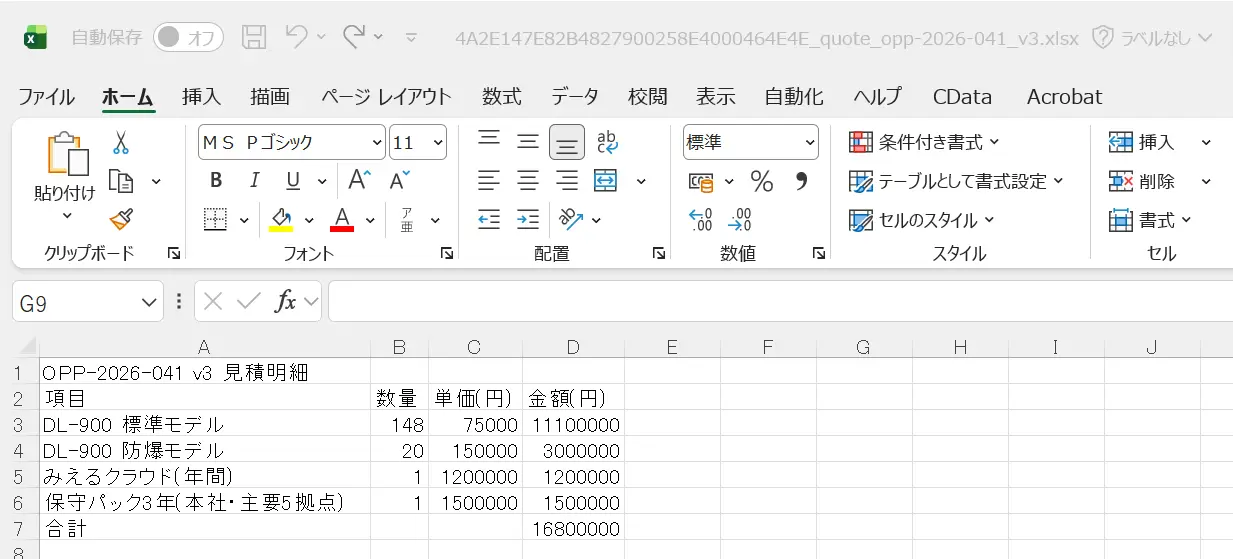The height and width of the screenshot is (559, 1233).
Task: Open the font name box (MS Pゴシック)
Action: (x=291, y=143)
